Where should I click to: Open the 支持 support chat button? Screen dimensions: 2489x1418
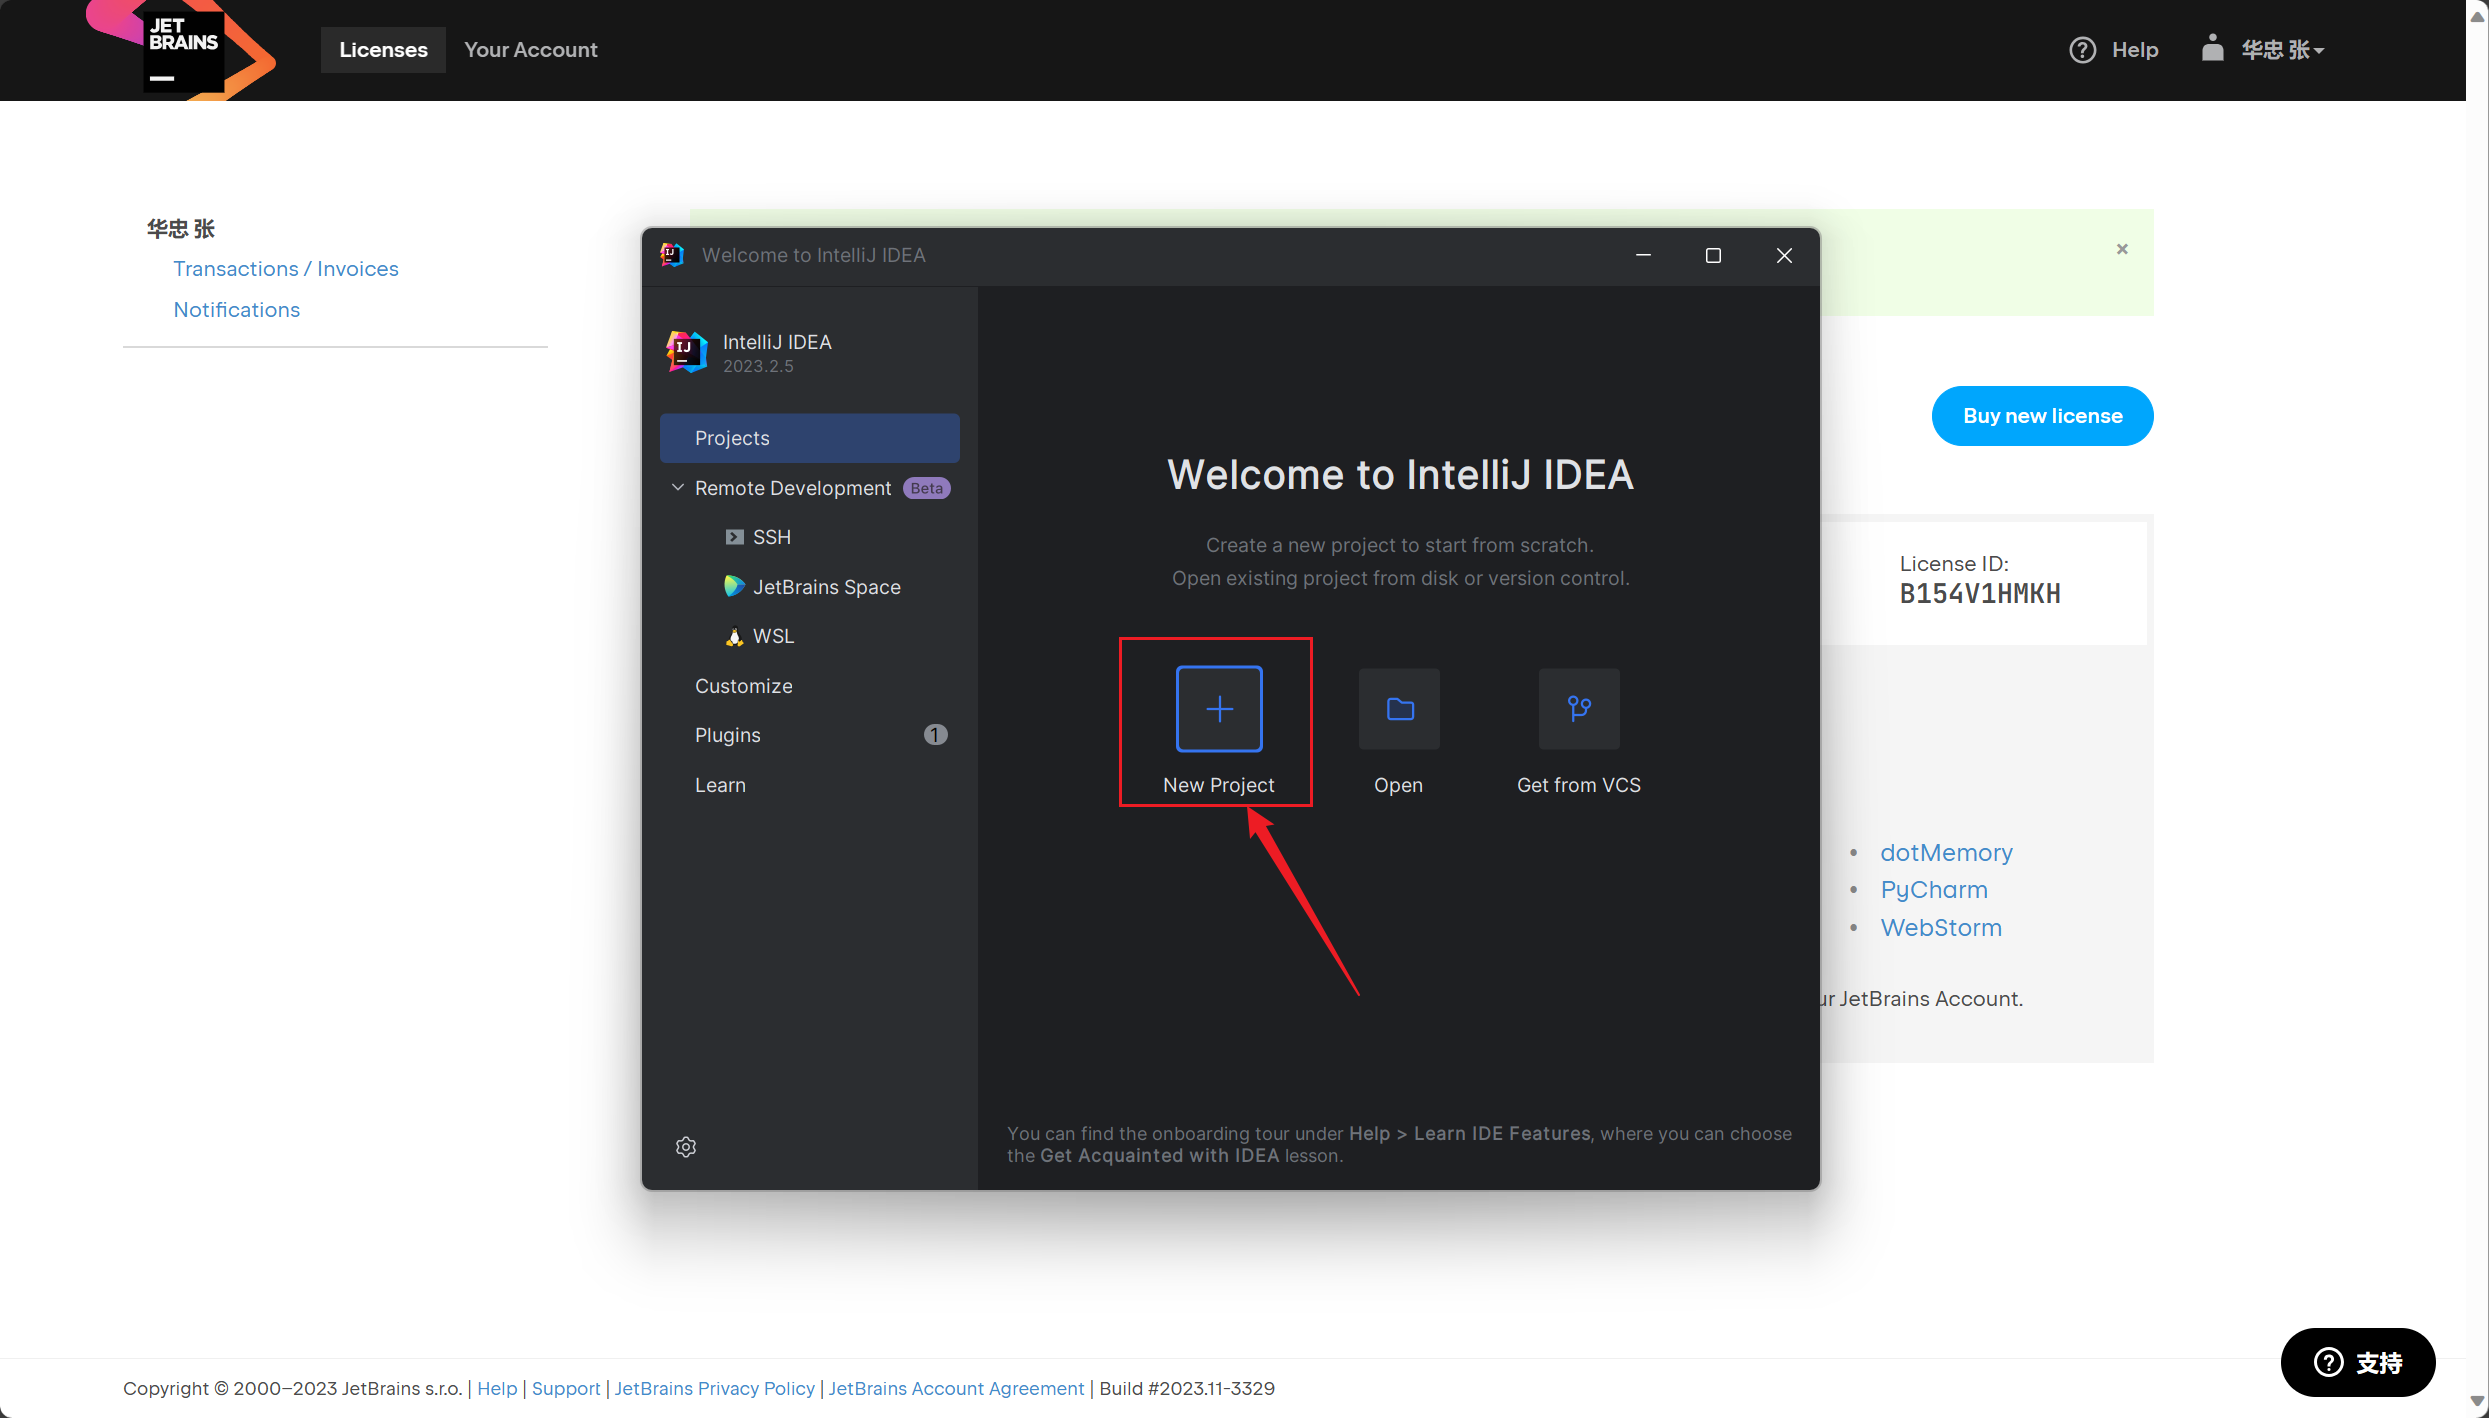pyautogui.click(x=2357, y=1362)
